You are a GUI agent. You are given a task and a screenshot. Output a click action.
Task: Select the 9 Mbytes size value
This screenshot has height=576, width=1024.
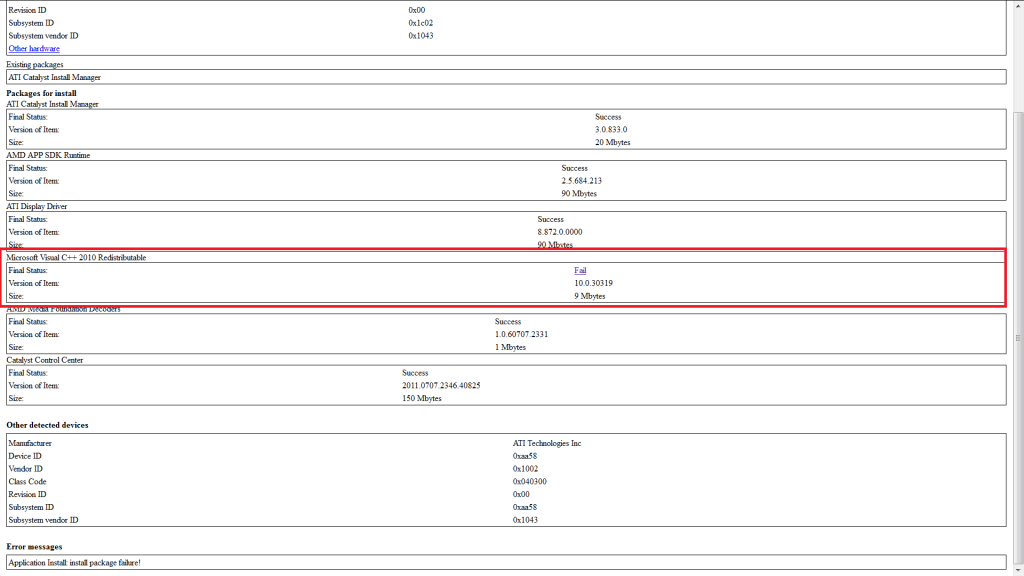pos(590,296)
